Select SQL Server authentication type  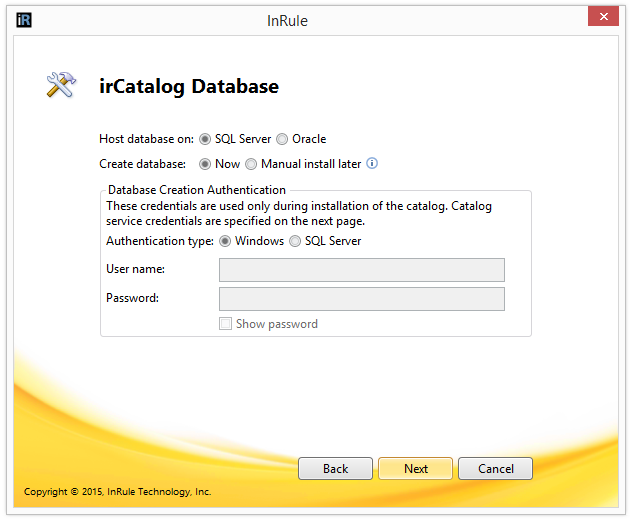point(295,241)
